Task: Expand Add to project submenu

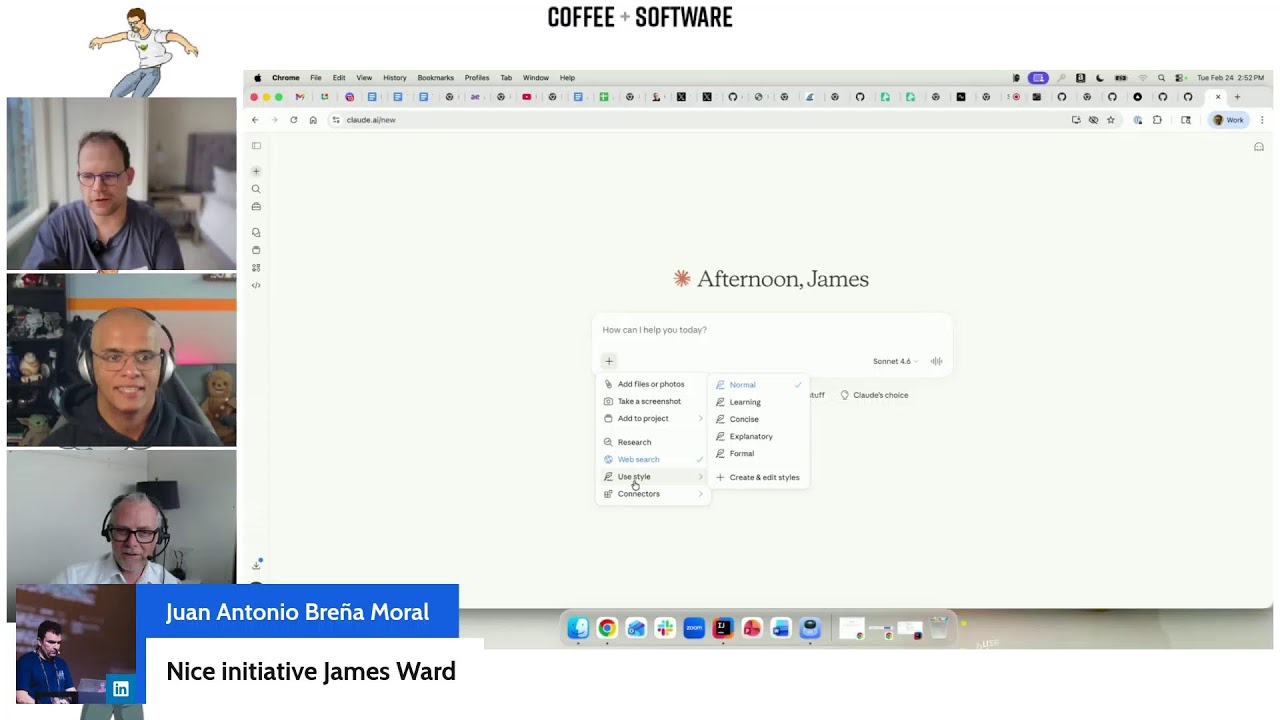Action: point(653,418)
